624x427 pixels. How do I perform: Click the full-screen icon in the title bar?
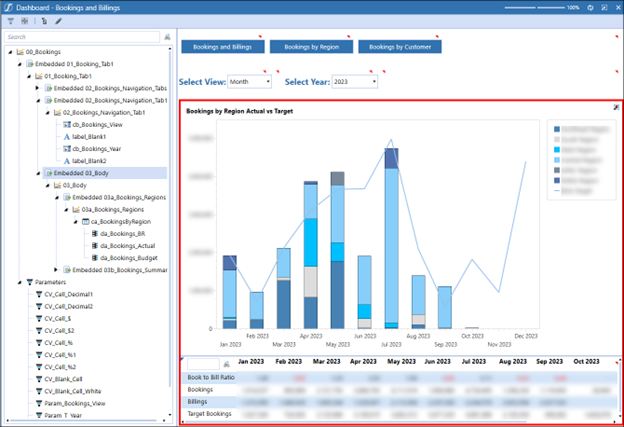(x=604, y=8)
